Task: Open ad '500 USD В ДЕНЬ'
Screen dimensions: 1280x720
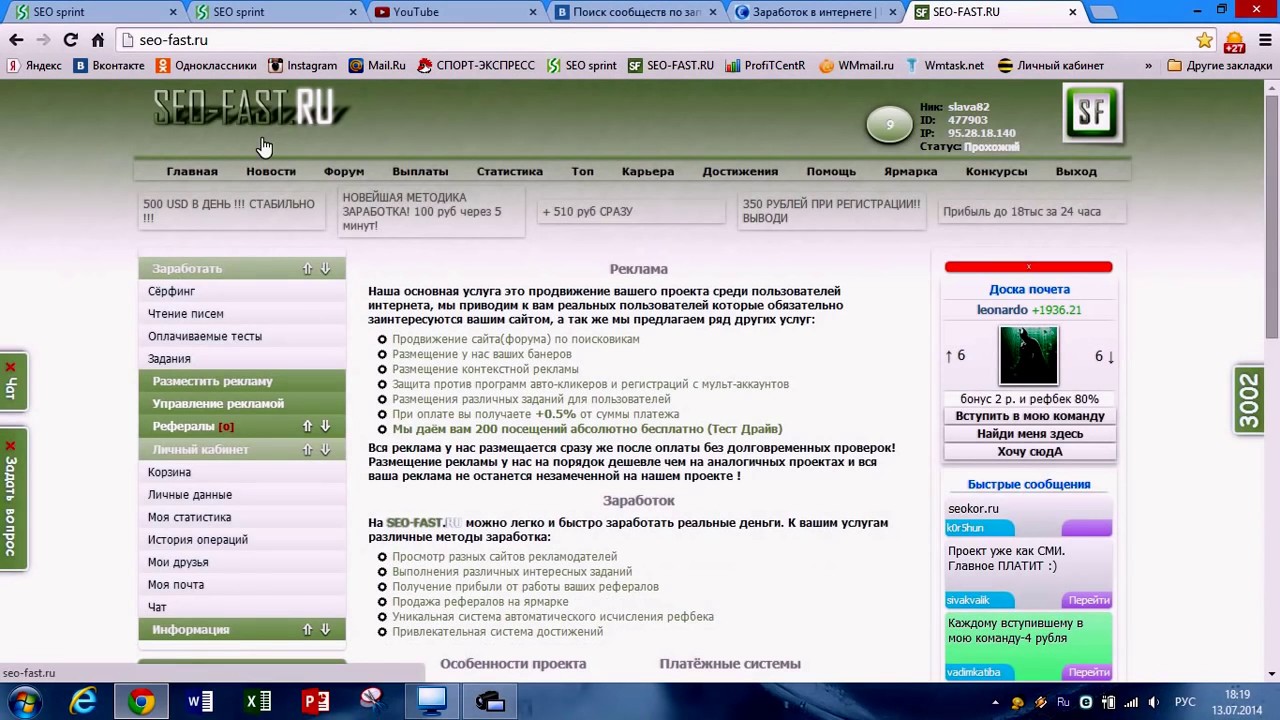Action: [x=231, y=211]
